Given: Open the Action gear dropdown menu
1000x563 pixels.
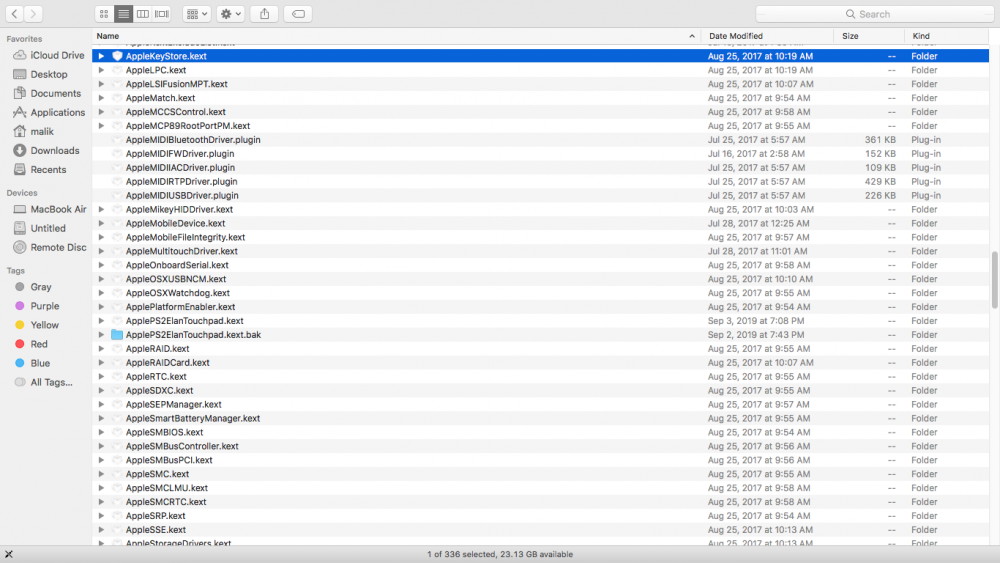Looking at the screenshot, I should [x=230, y=14].
